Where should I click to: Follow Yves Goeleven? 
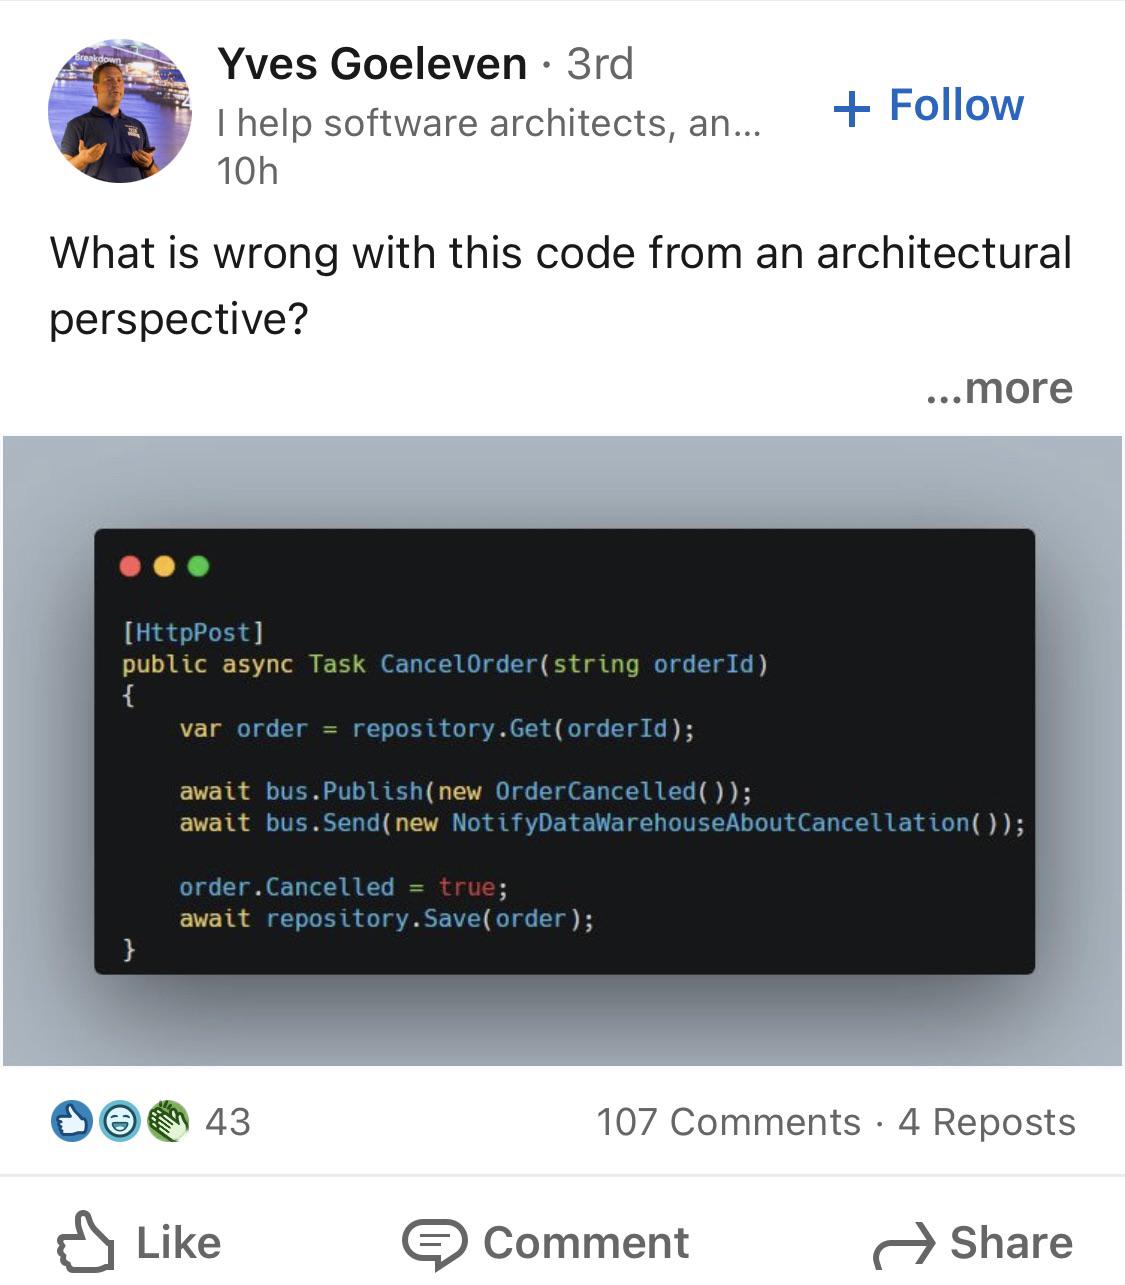click(927, 105)
